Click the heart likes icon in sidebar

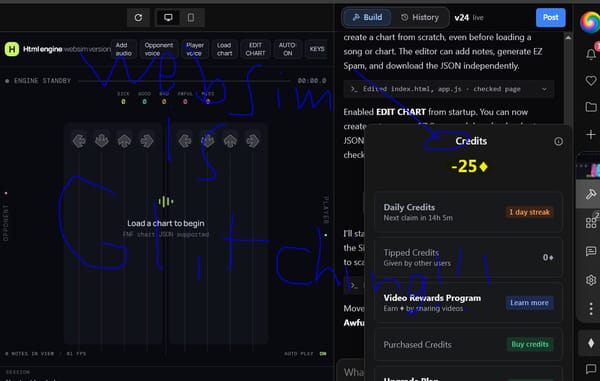coord(591,80)
